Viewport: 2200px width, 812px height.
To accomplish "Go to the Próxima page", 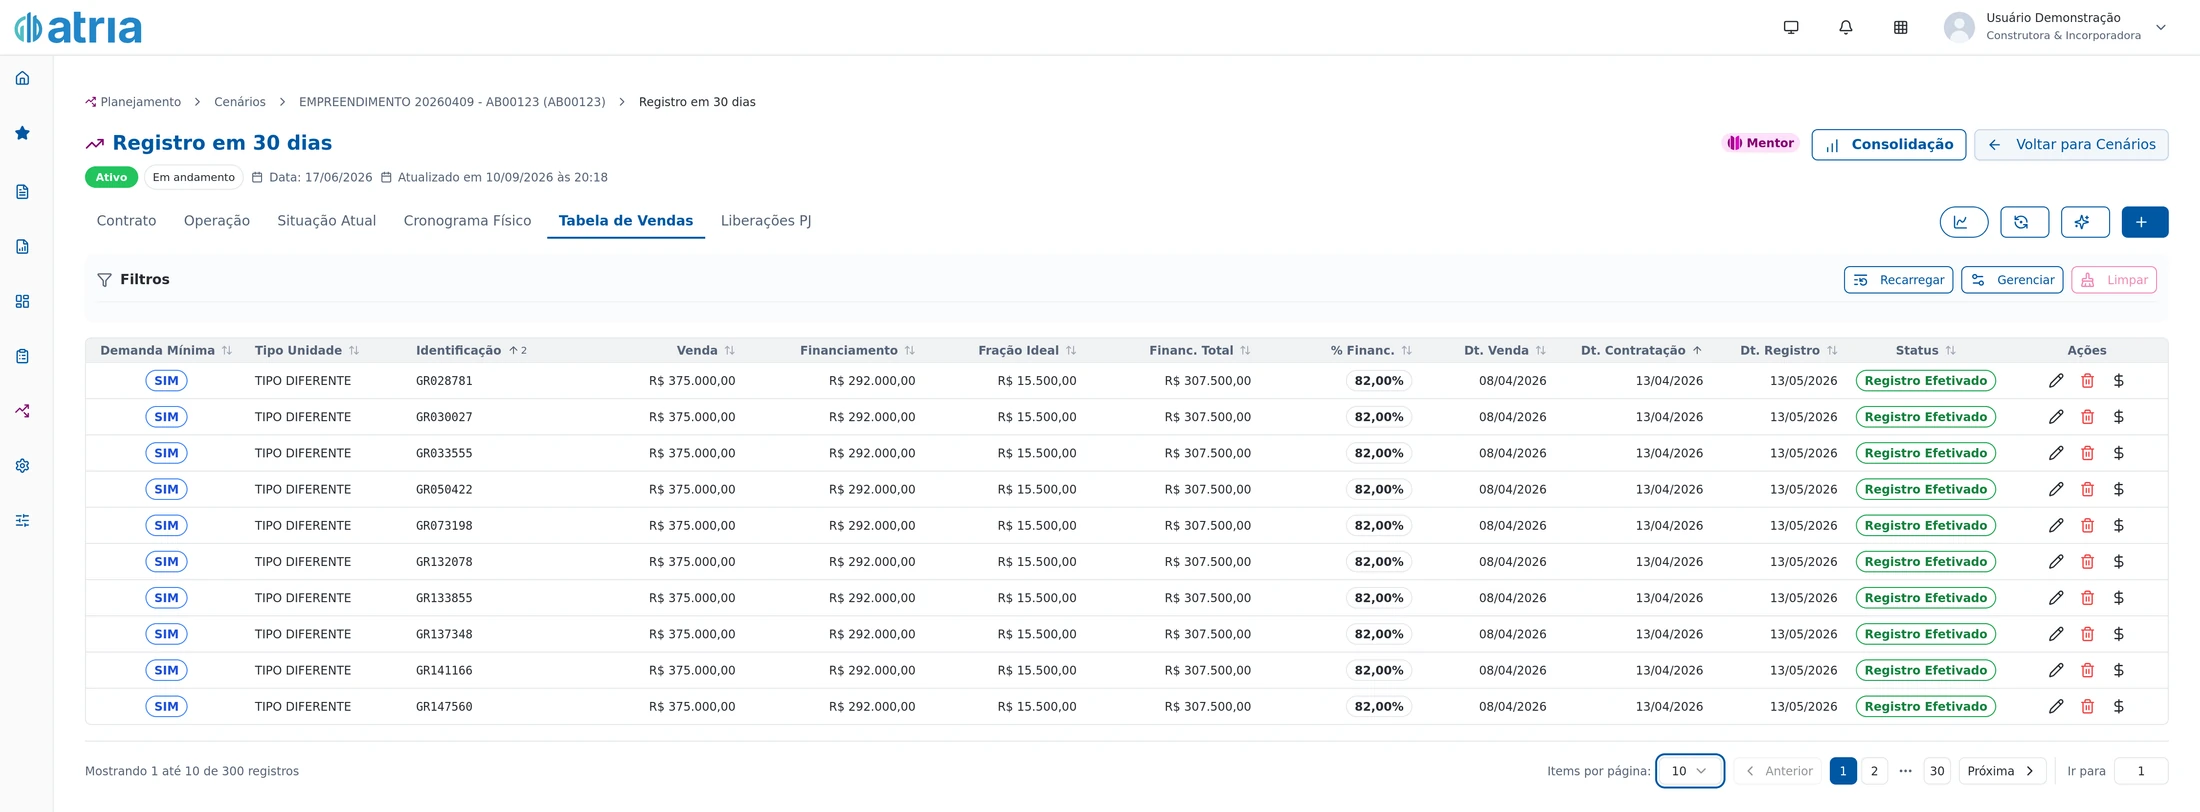I will (x=2002, y=771).
